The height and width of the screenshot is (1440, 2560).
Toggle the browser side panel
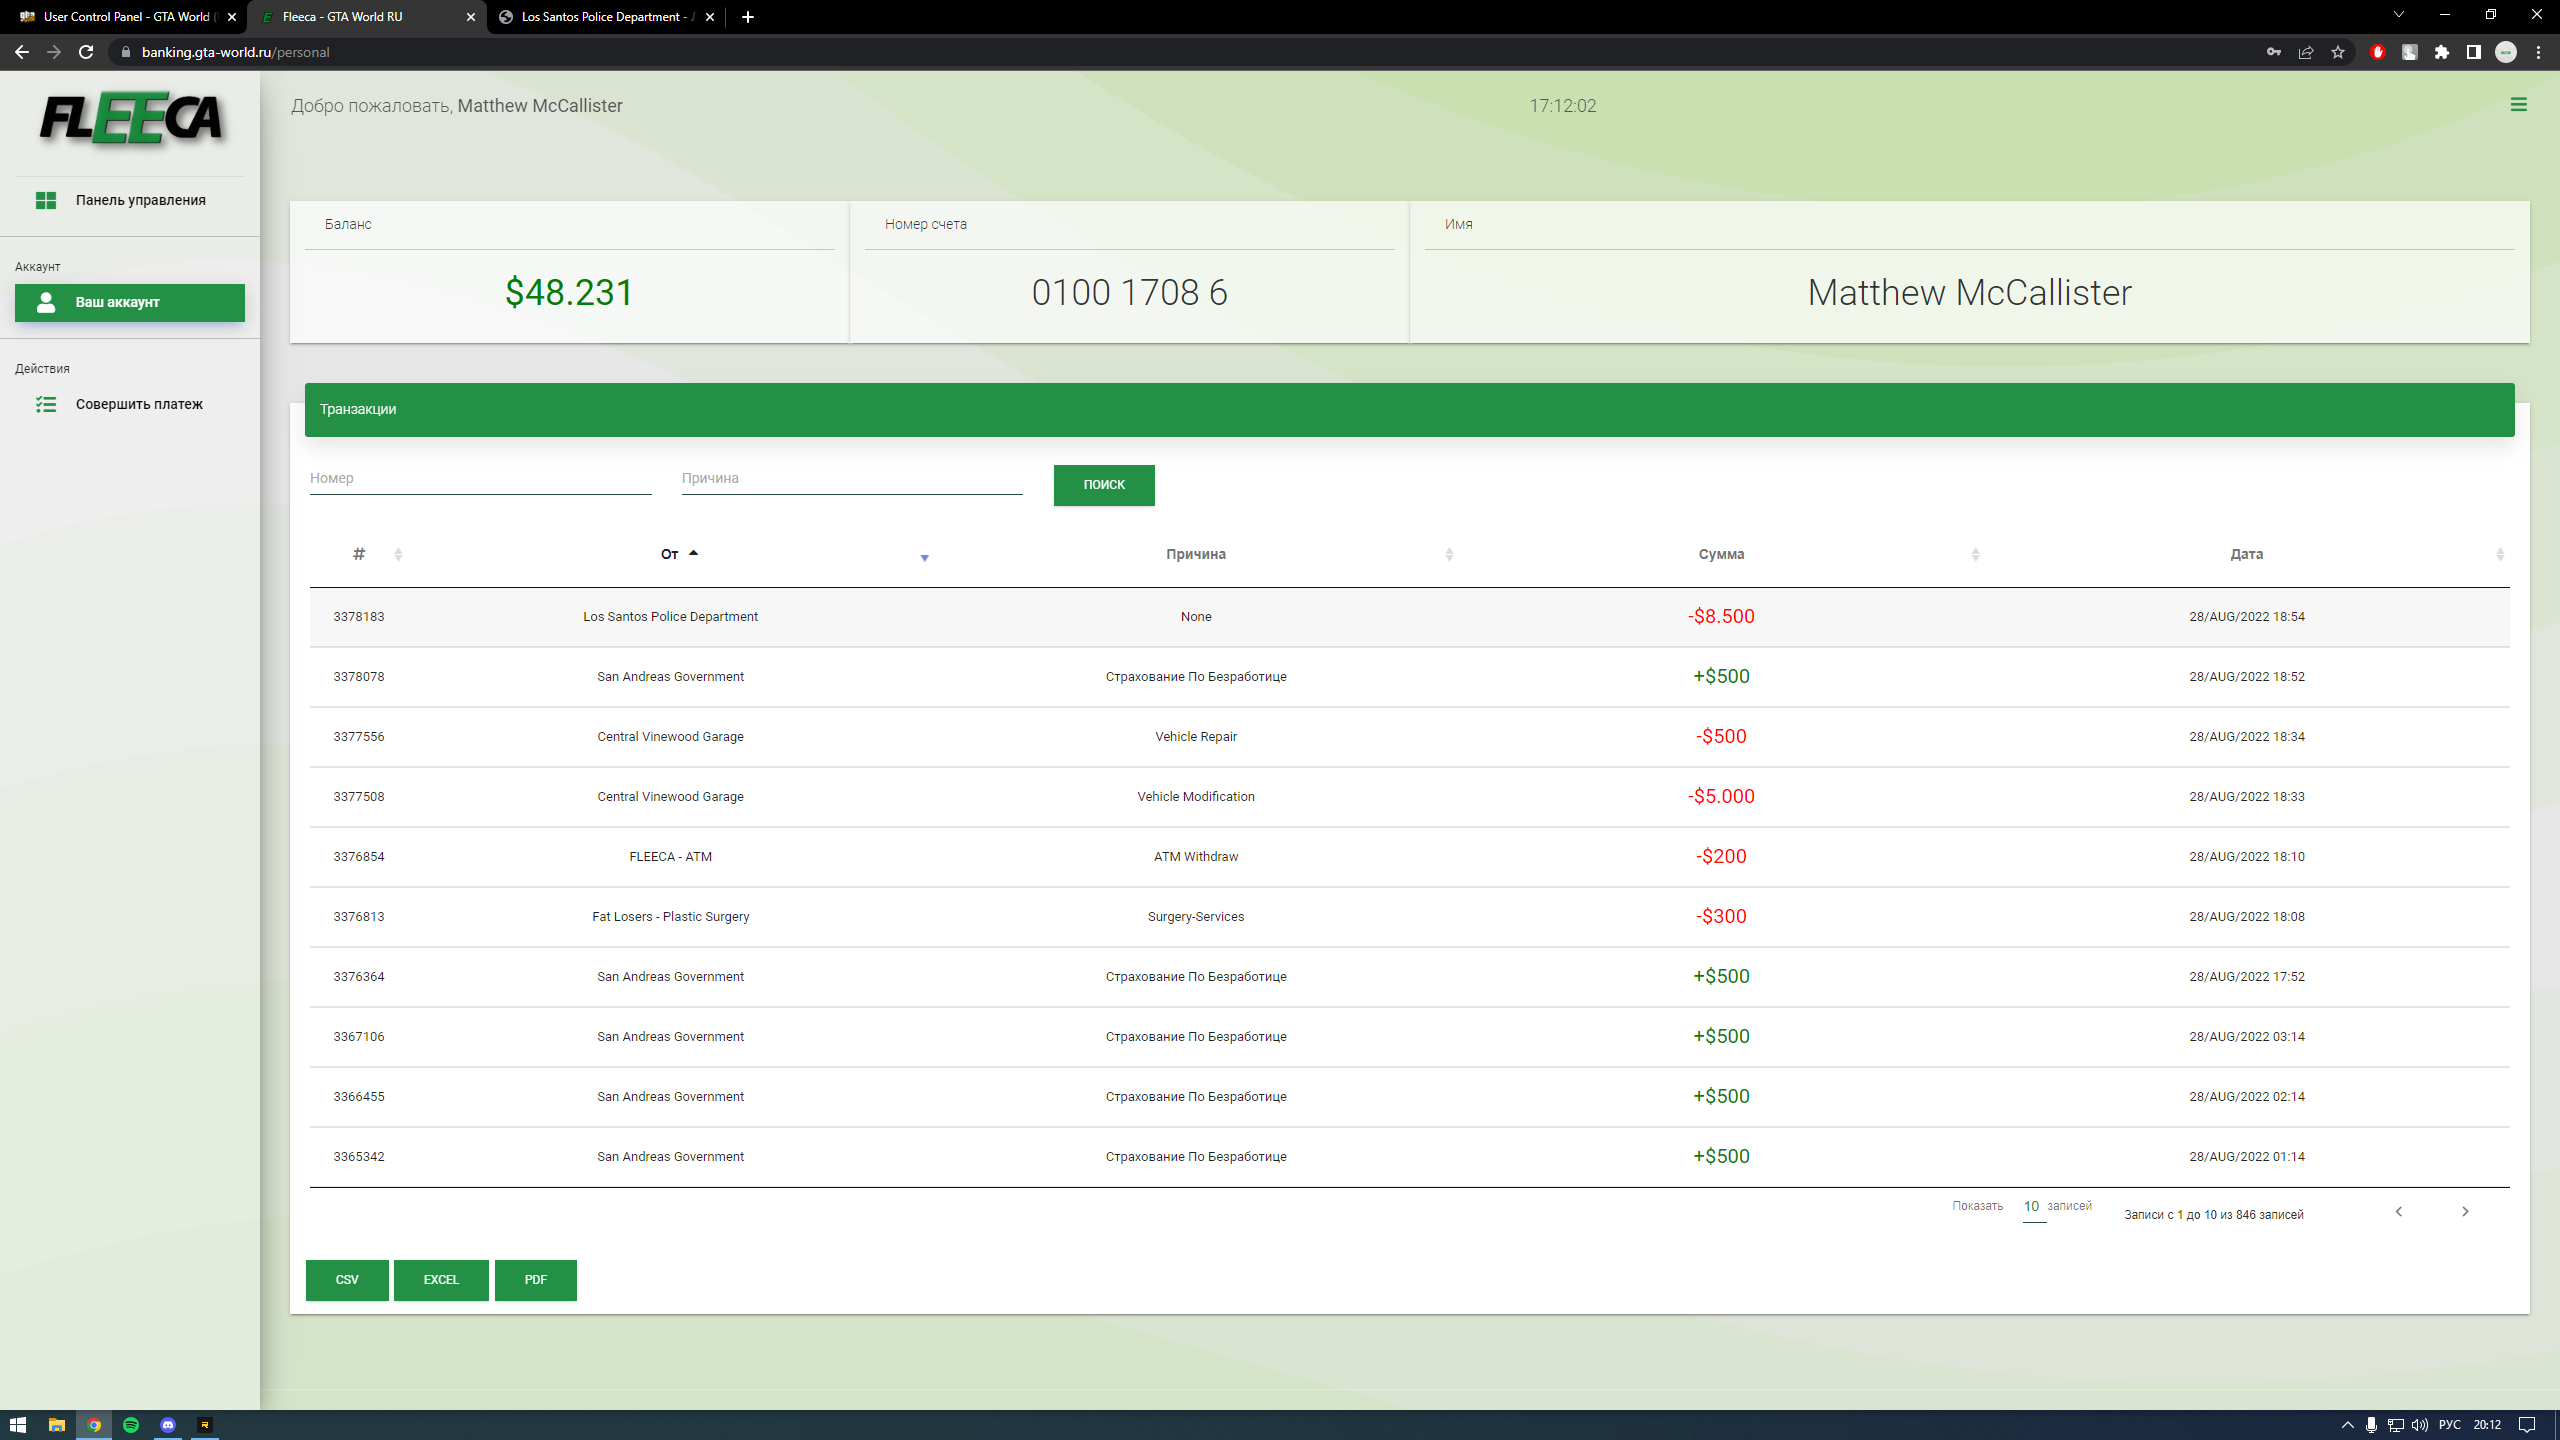2474,52
